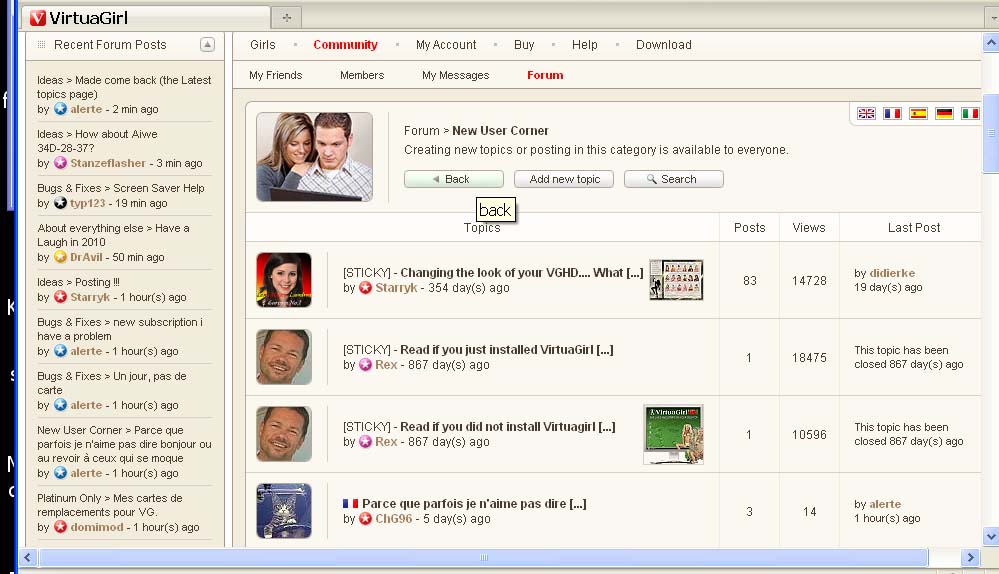Screen dimensions: 999x574
Task: Open Starryk's profile from sticky topic
Action: click(396, 288)
